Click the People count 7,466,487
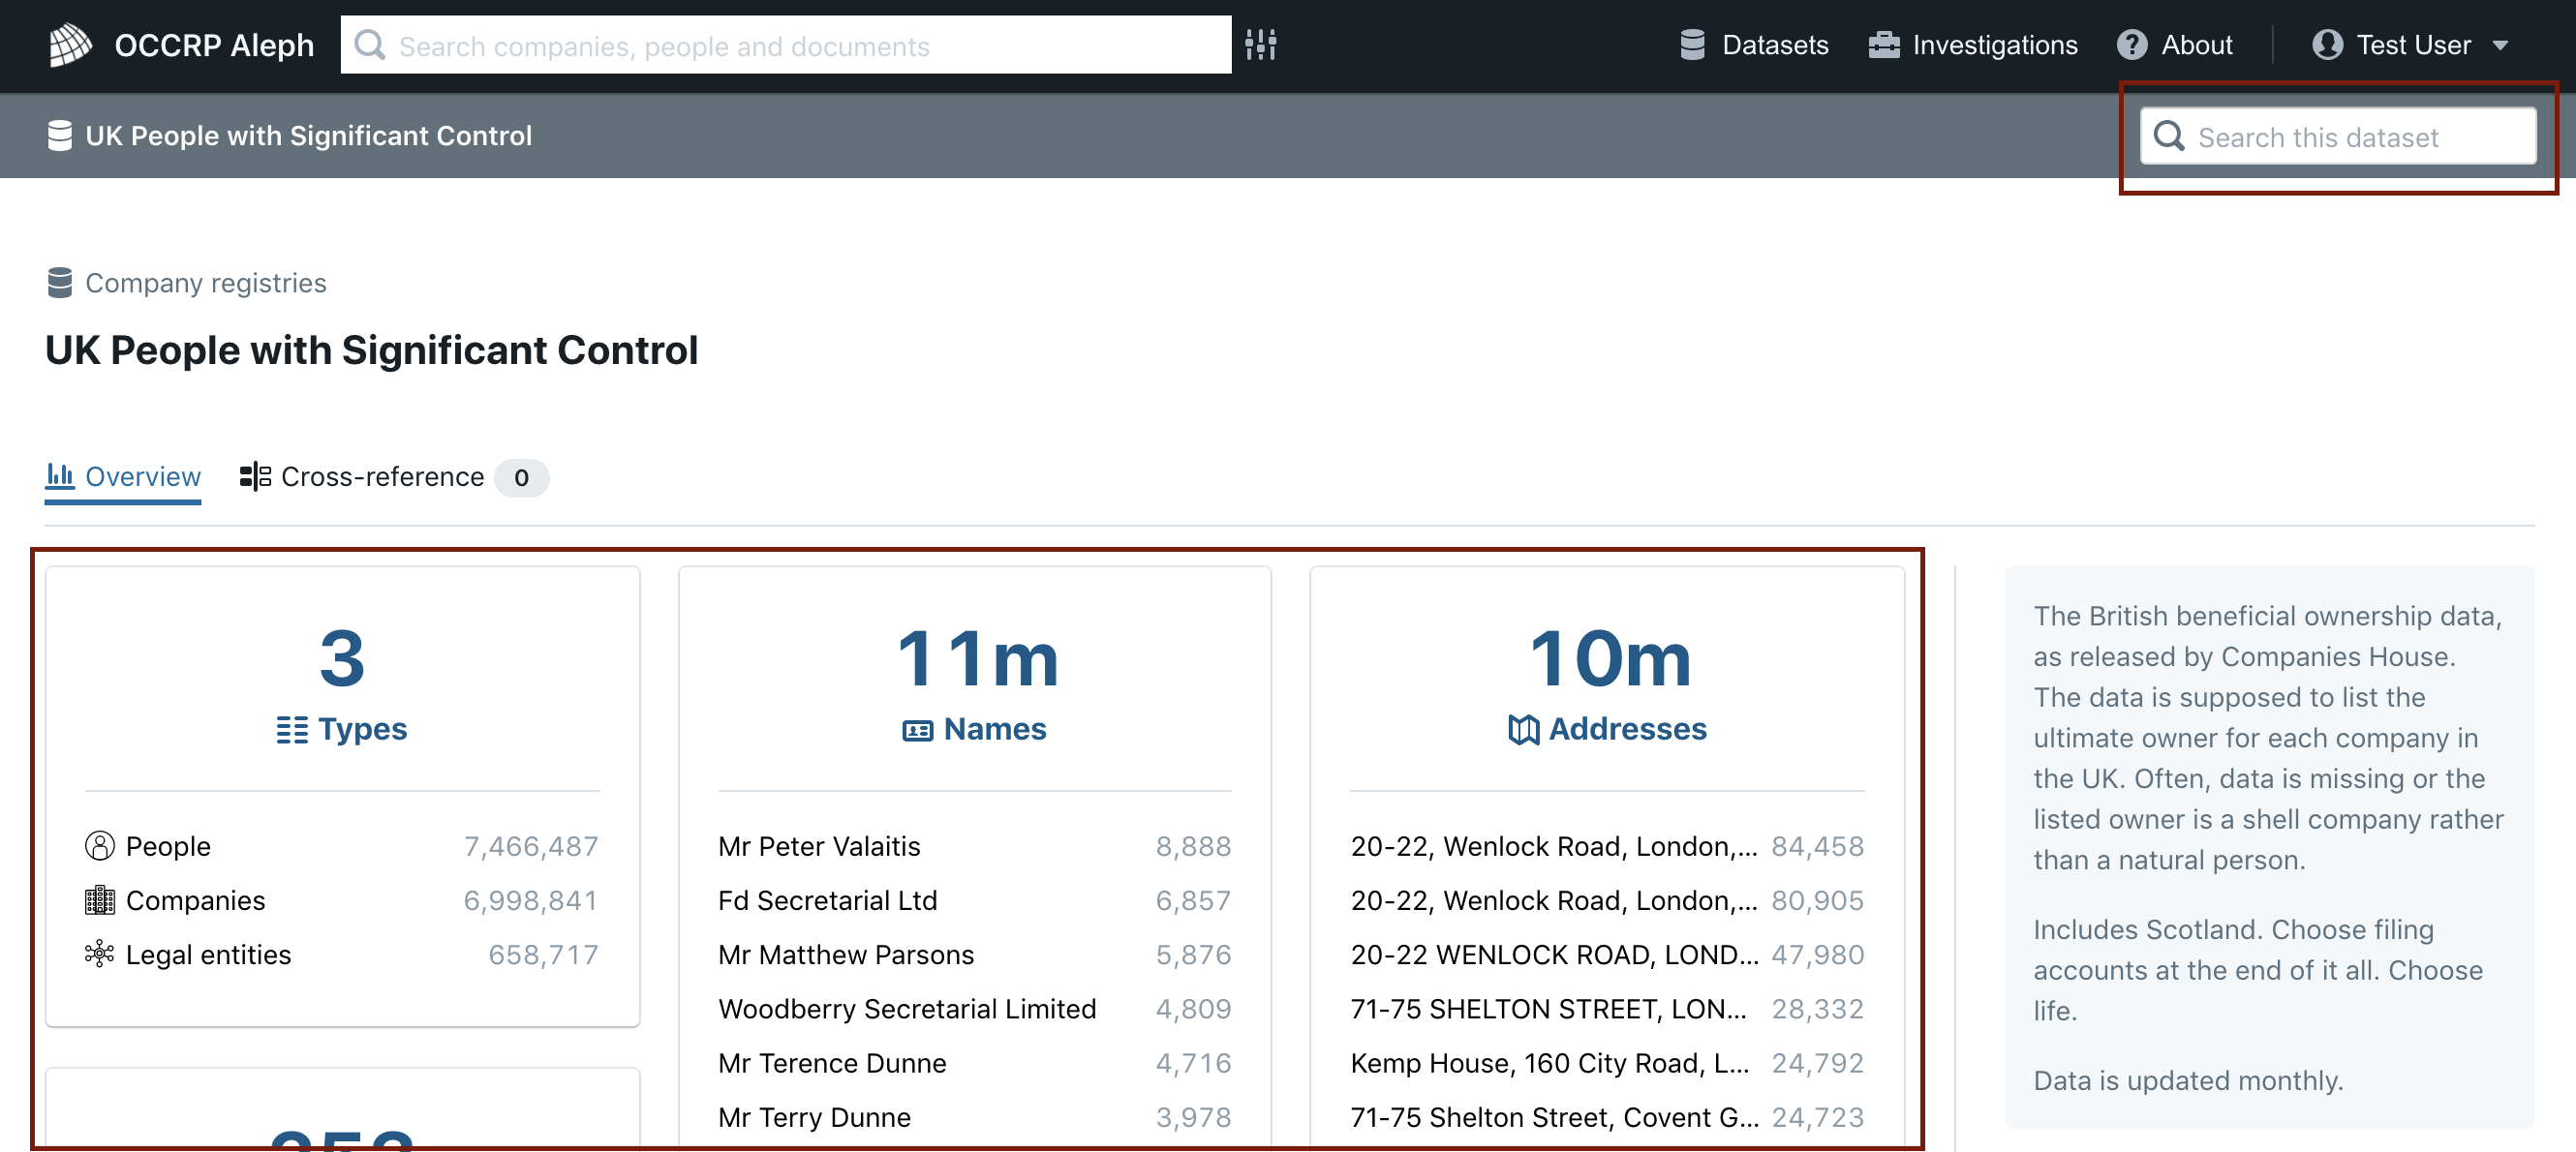This screenshot has height=1152, width=2576. tap(531, 846)
